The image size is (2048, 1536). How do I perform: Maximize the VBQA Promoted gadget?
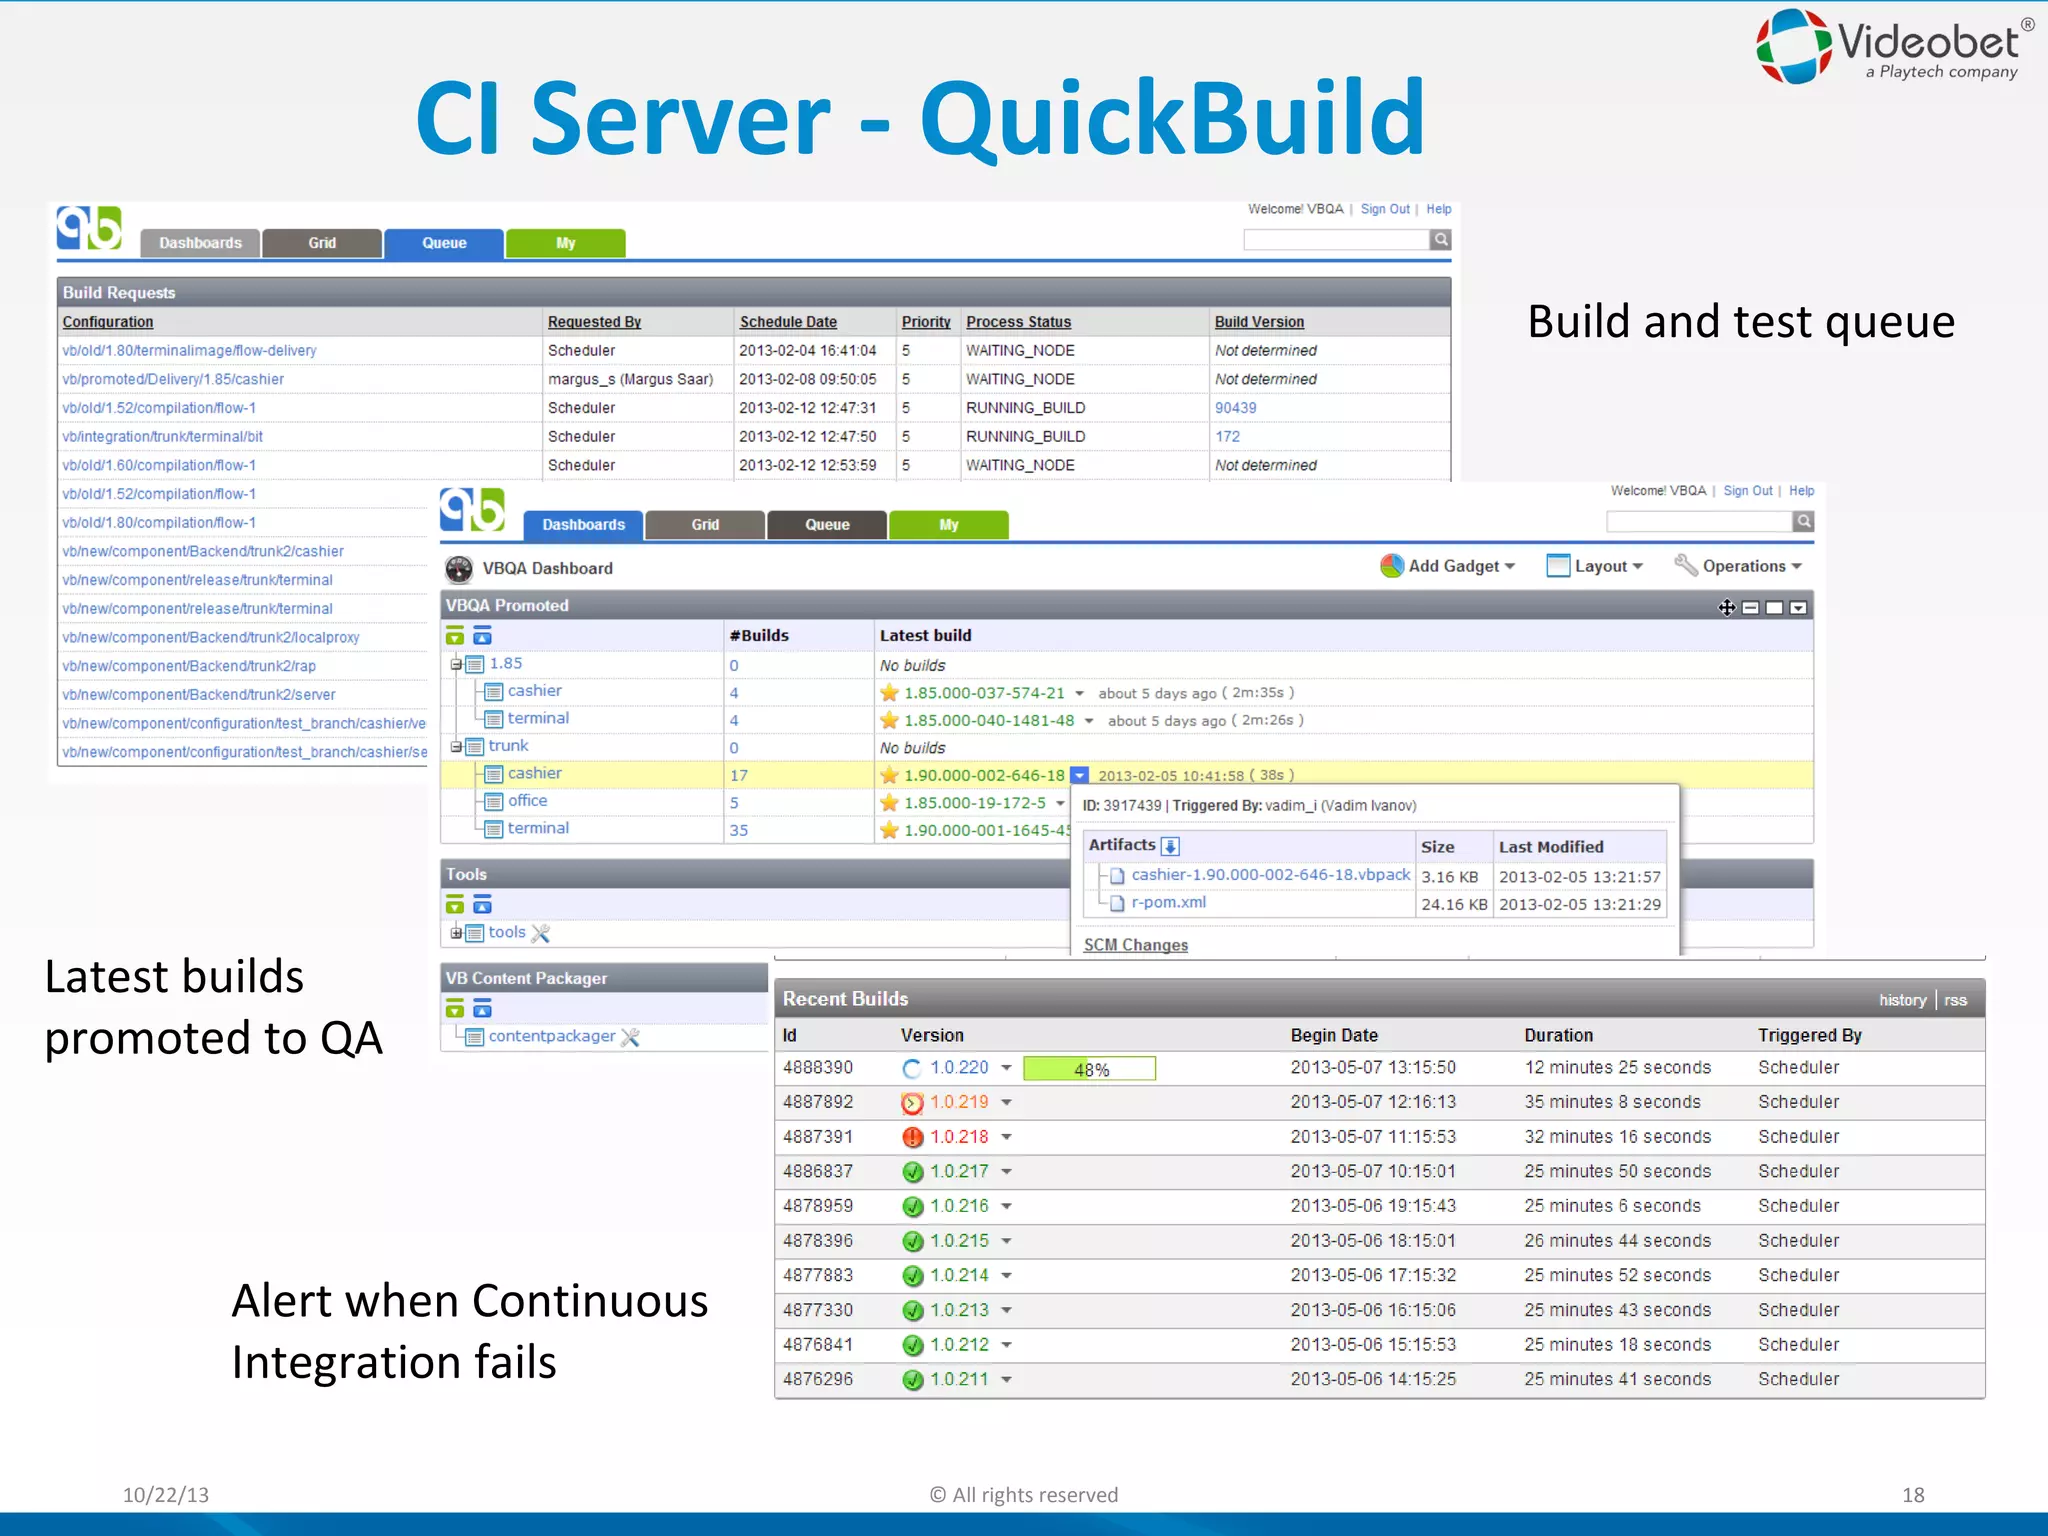coord(1775,608)
